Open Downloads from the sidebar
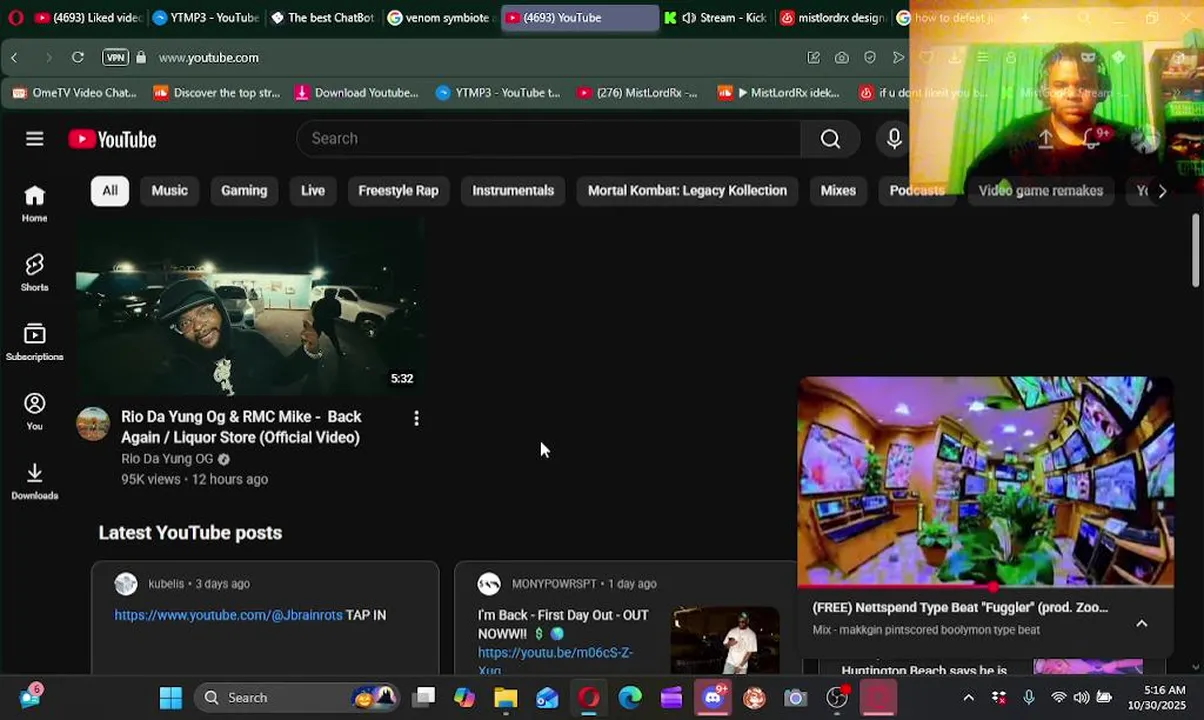The image size is (1204, 720). (x=35, y=481)
